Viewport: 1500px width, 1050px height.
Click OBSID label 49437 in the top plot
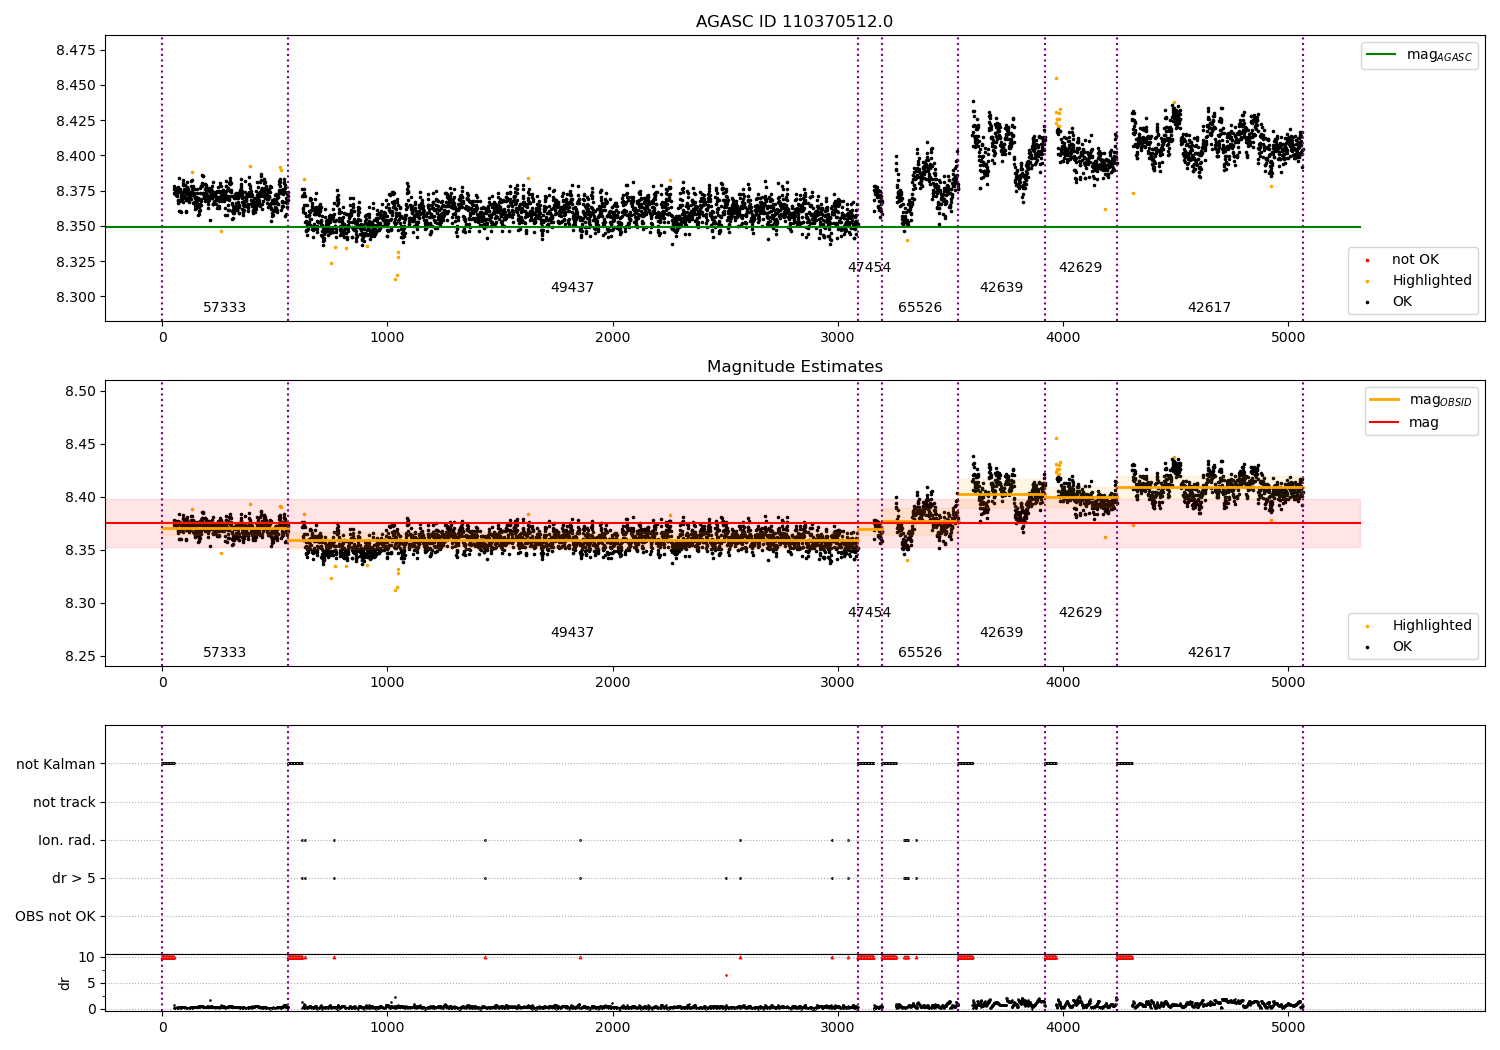(x=572, y=288)
